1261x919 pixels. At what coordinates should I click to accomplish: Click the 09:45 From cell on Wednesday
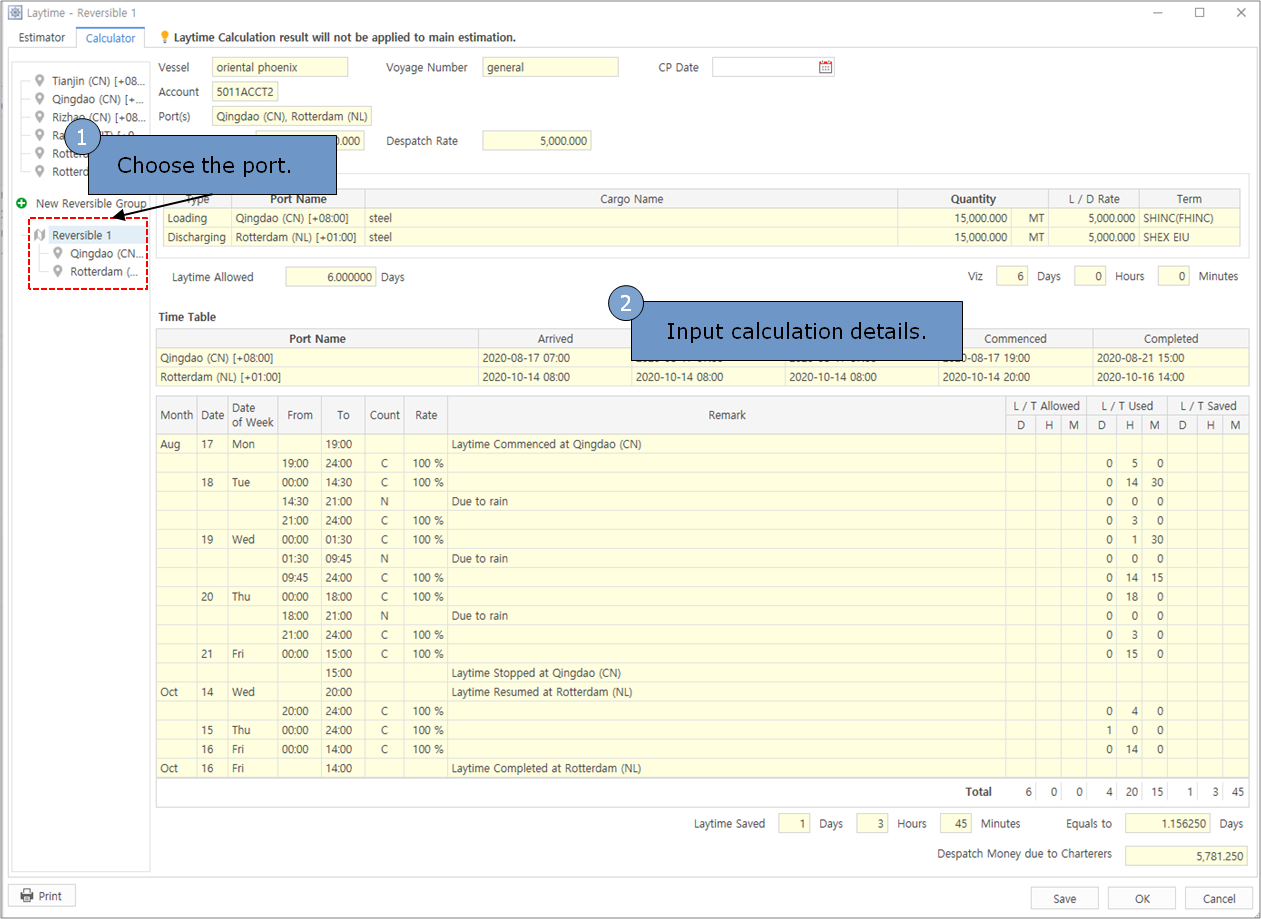[299, 577]
